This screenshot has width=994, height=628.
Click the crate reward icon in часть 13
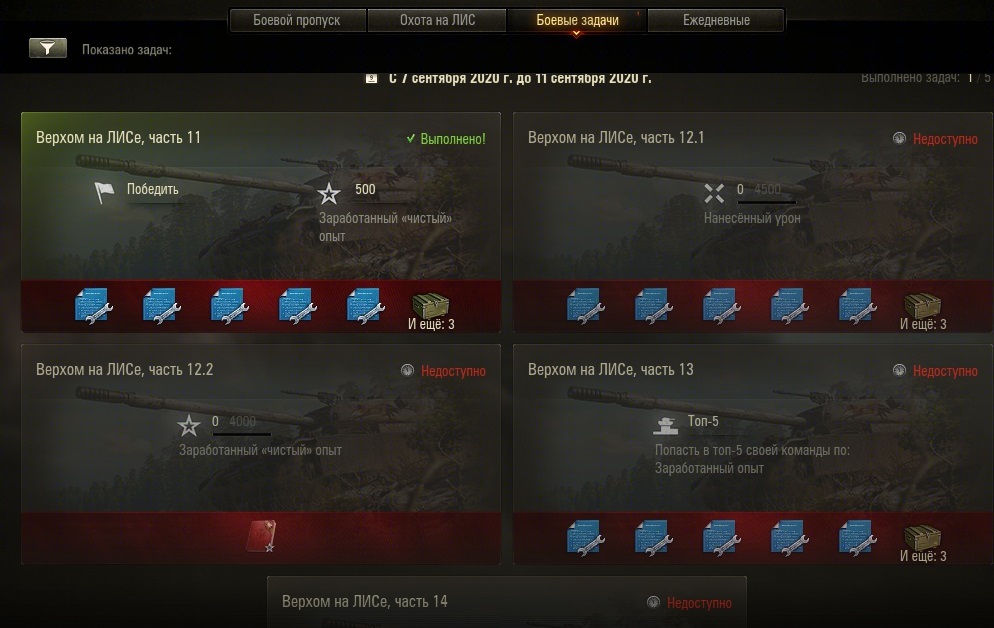click(x=922, y=538)
